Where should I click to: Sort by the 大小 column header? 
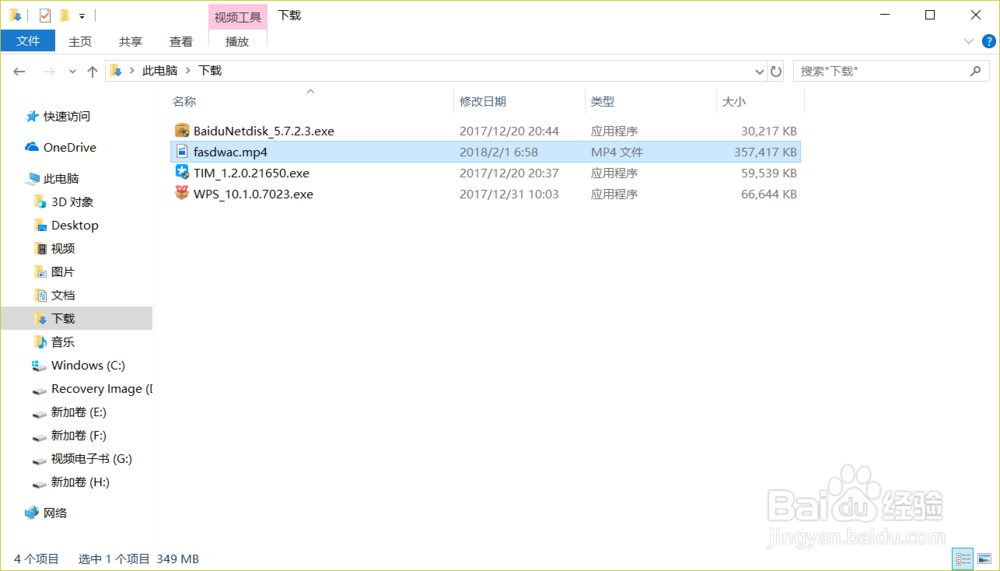[733, 101]
